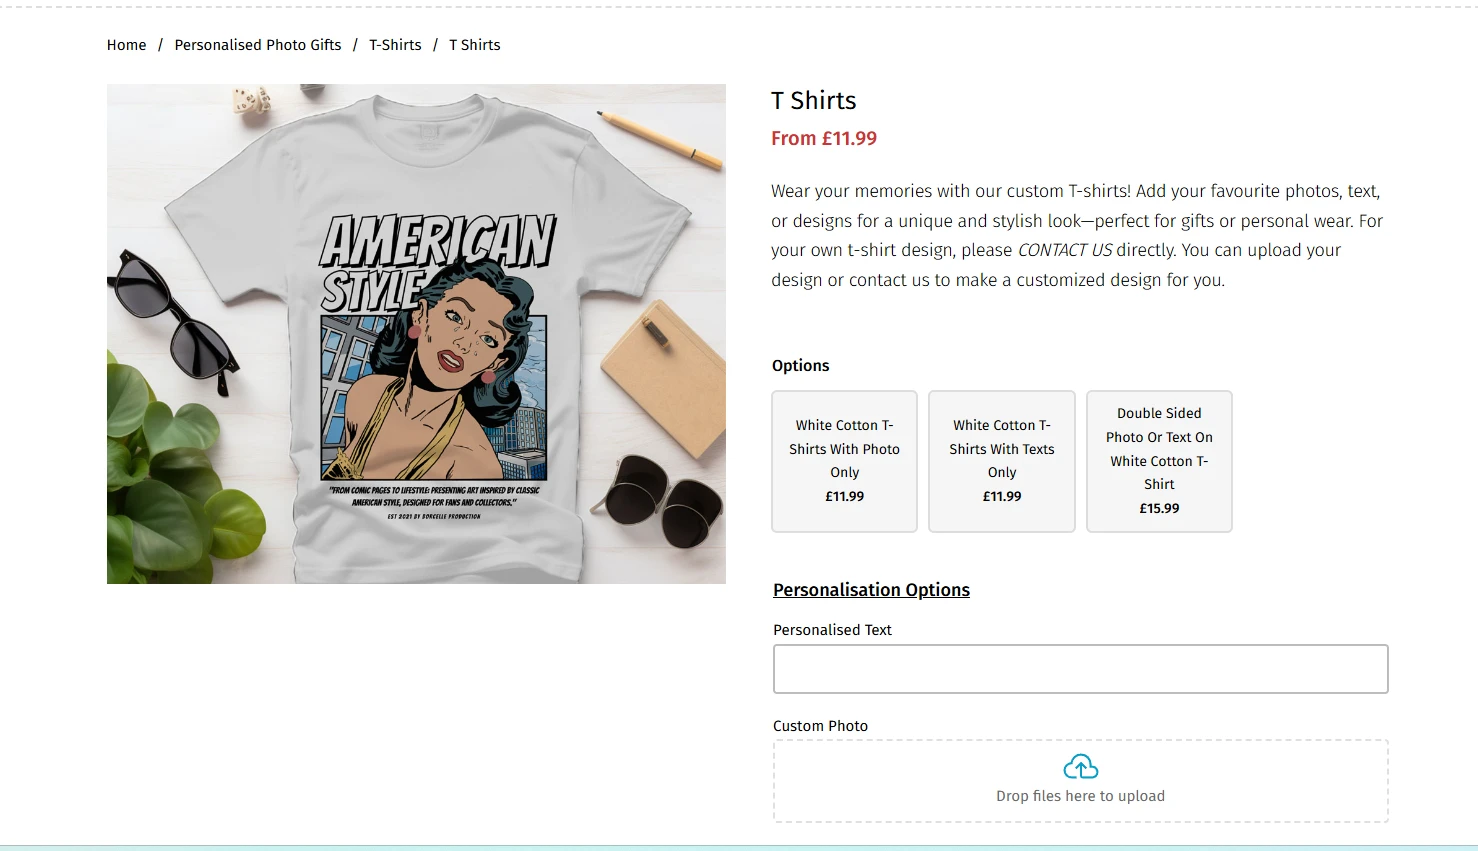Click the From £11.99 price text
The image size is (1478, 851).
coord(824,139)
